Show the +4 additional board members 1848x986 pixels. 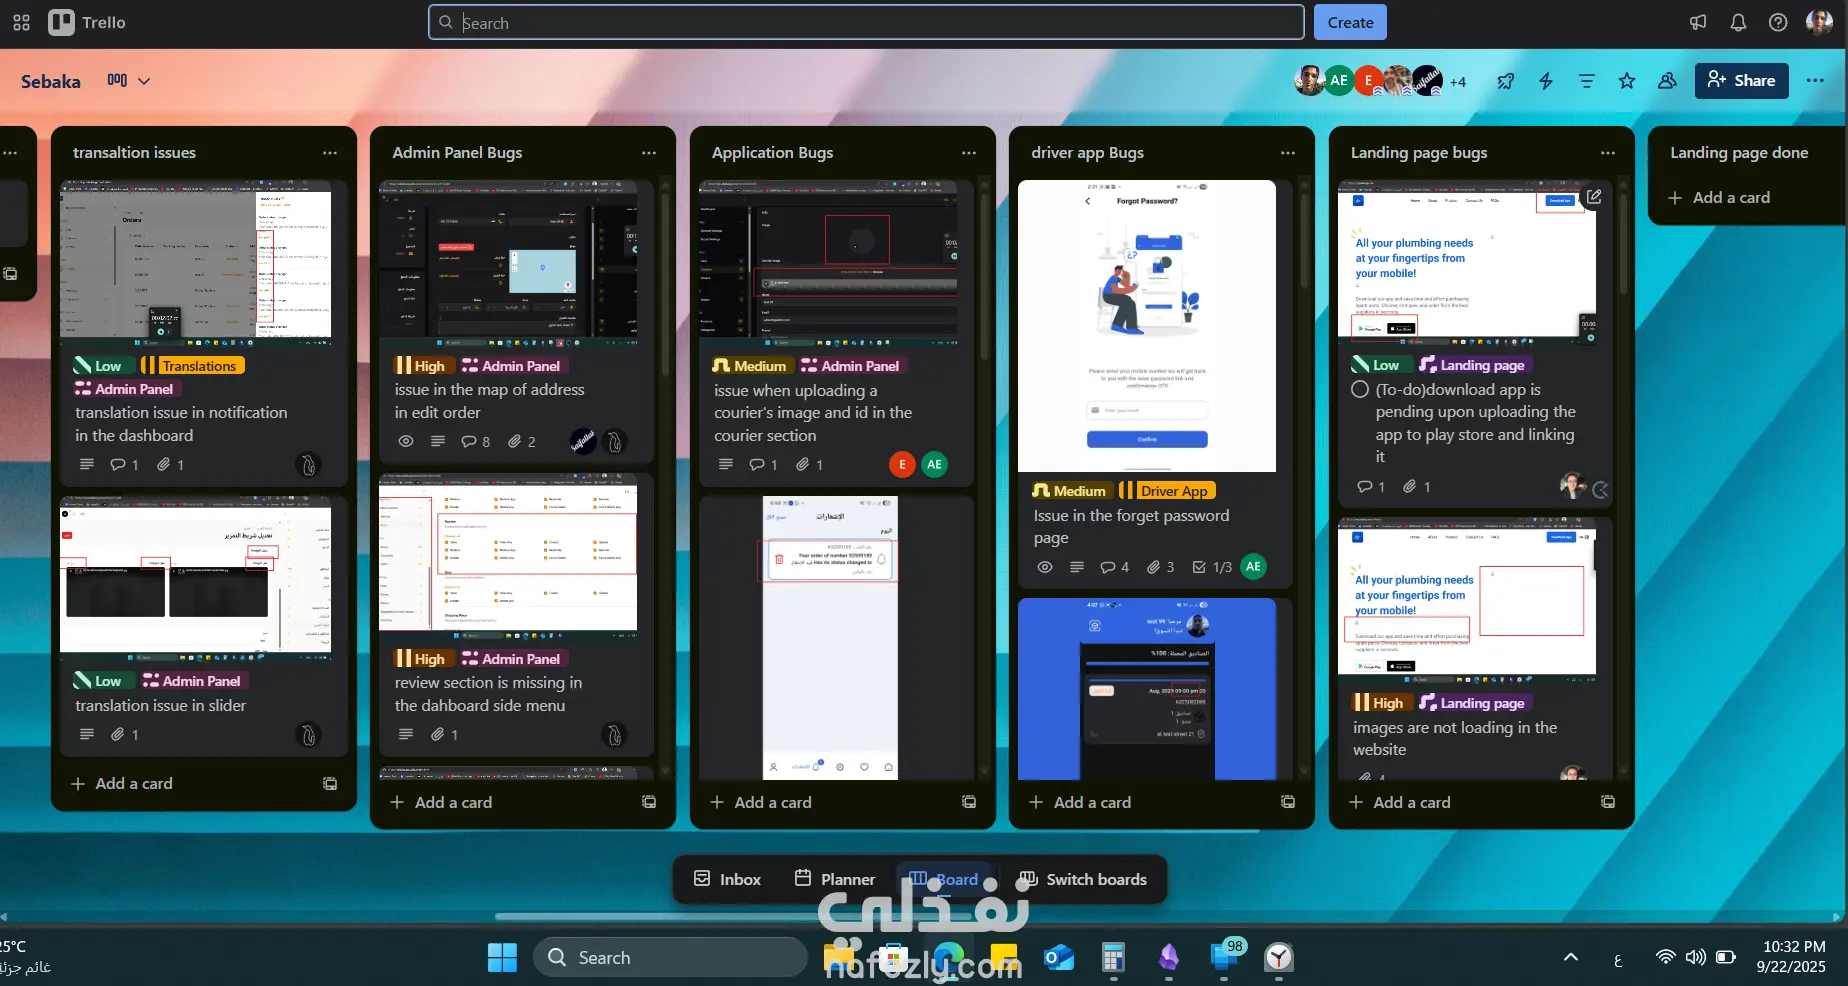tap(1458, 82)
